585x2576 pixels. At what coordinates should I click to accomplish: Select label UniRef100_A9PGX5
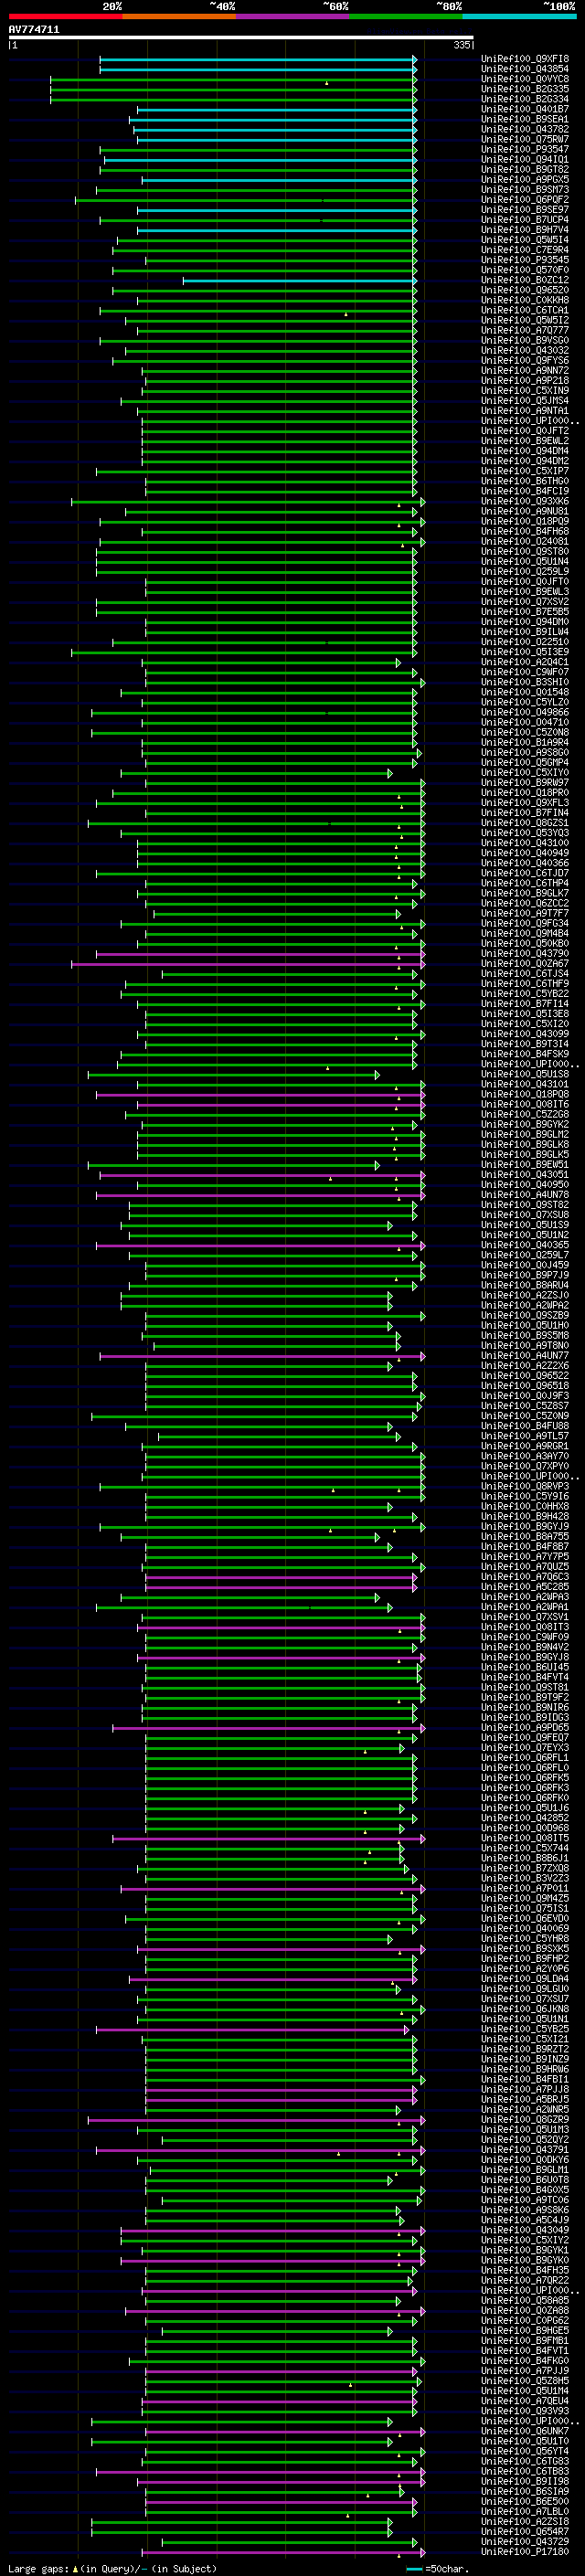point(525,180)
